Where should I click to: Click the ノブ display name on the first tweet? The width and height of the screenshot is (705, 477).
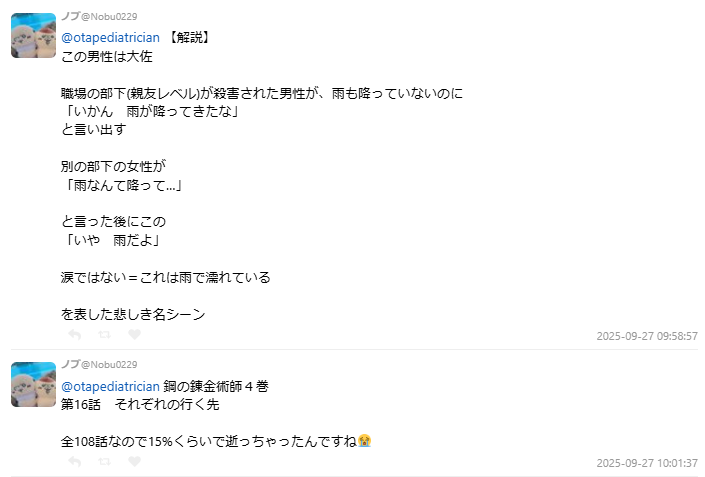pos(70,16)
